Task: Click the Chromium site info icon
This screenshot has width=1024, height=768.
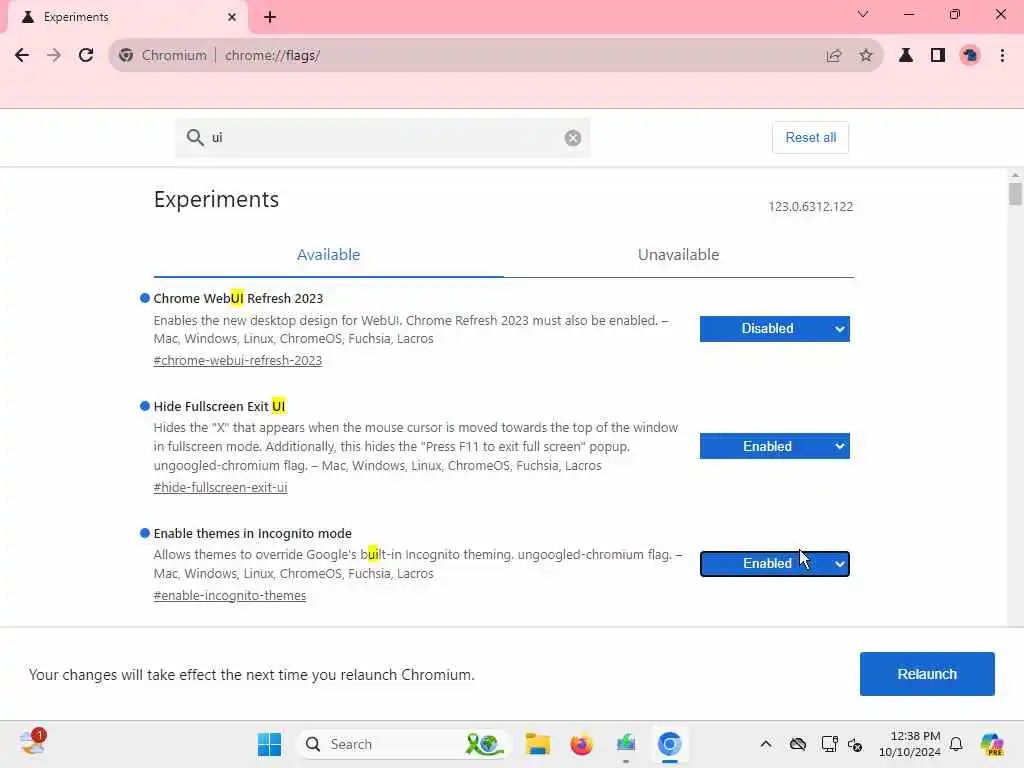Action: (x=126, y=56)
